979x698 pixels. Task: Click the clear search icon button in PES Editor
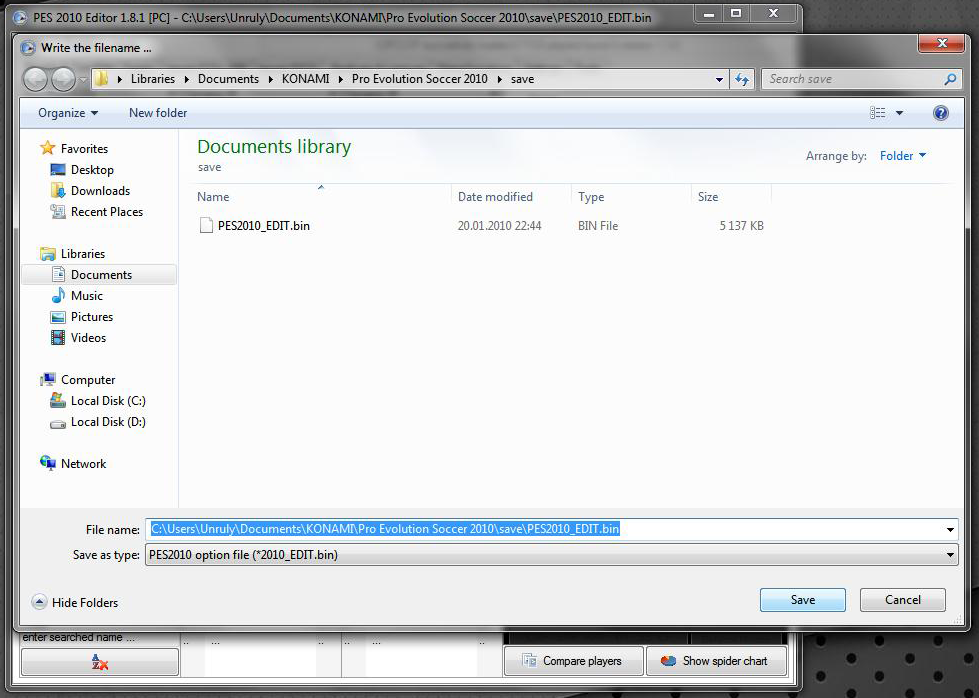100,662
